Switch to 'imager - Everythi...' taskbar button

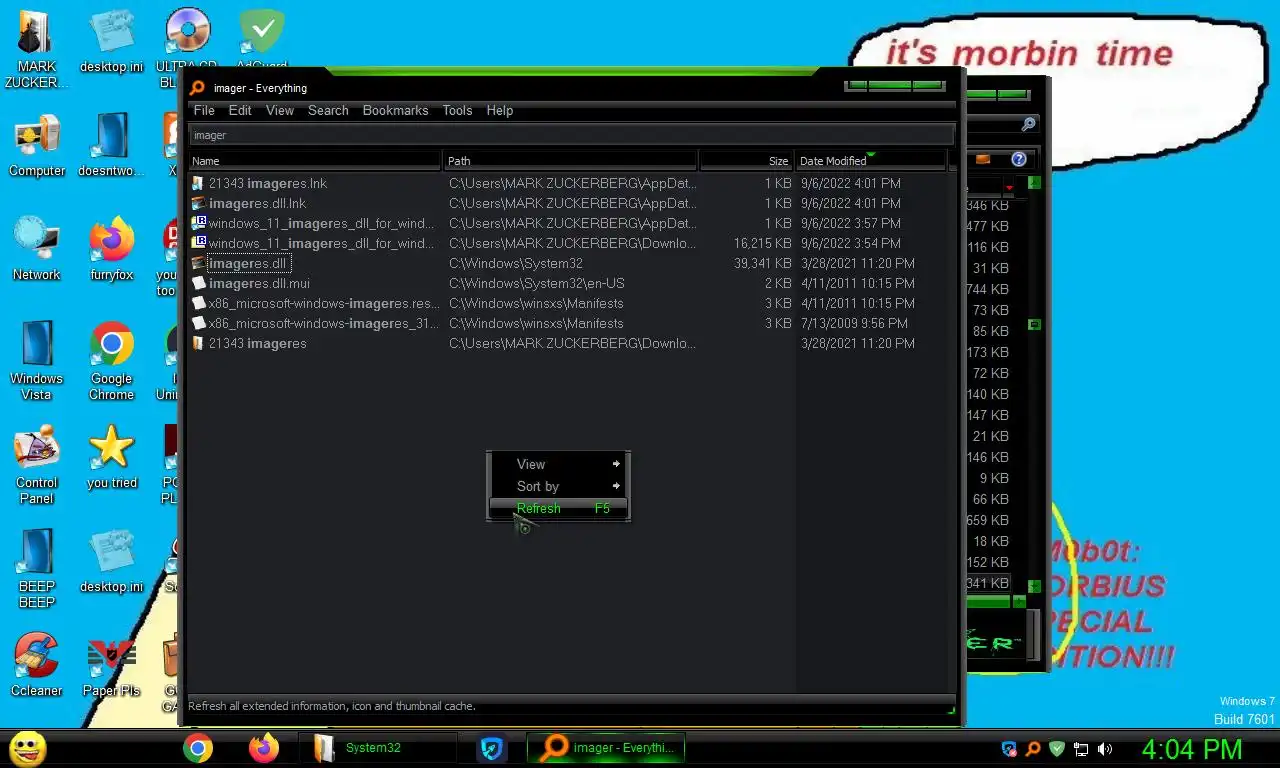[606, 748]
